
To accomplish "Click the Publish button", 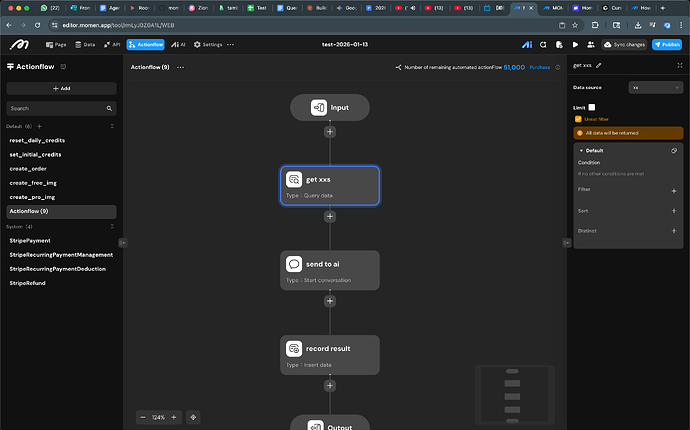I will tap(666, 45).
